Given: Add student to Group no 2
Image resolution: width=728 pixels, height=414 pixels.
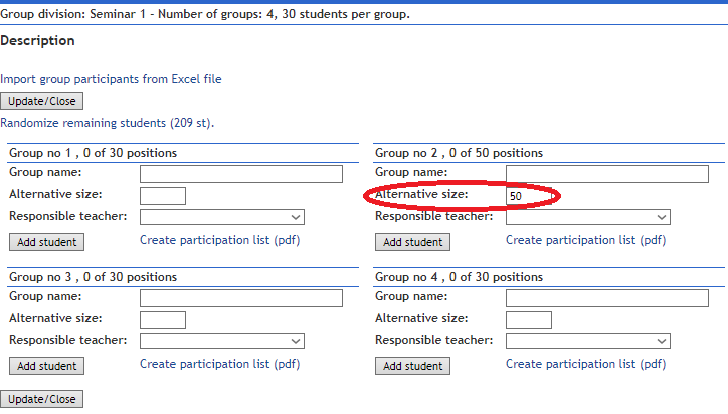Looking at the screenshot, I should [x=412, y=242].
